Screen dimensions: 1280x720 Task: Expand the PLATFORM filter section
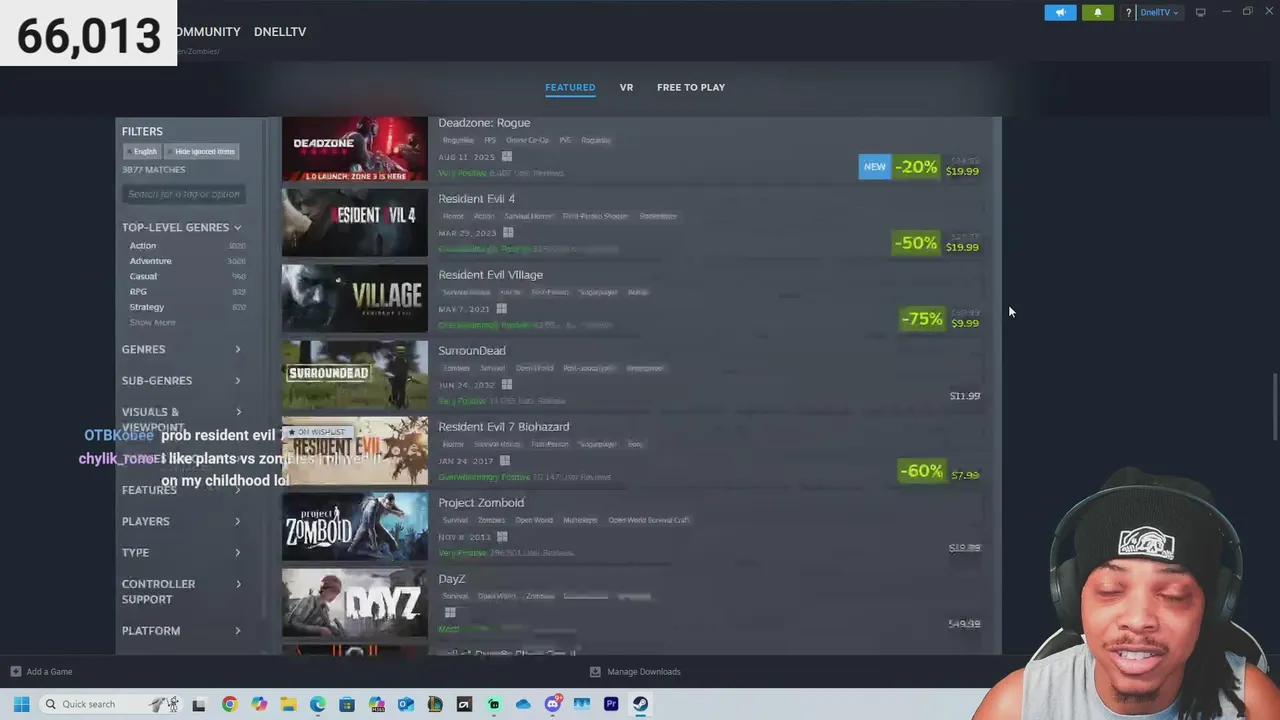pos(181,630)
